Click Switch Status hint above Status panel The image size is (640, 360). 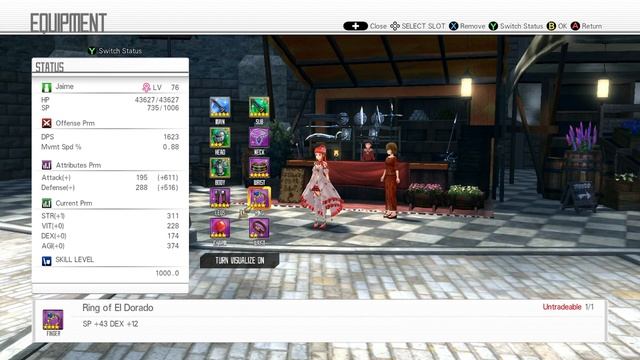115,51
